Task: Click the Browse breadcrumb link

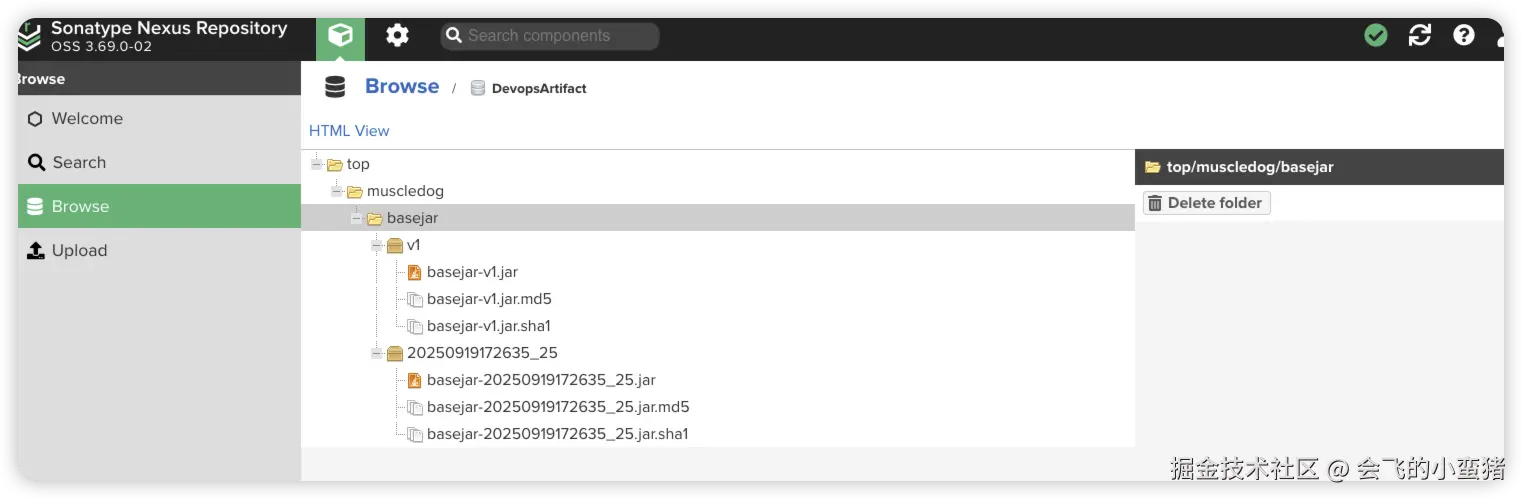Action: pyautogui.click(x=402, y=87)
